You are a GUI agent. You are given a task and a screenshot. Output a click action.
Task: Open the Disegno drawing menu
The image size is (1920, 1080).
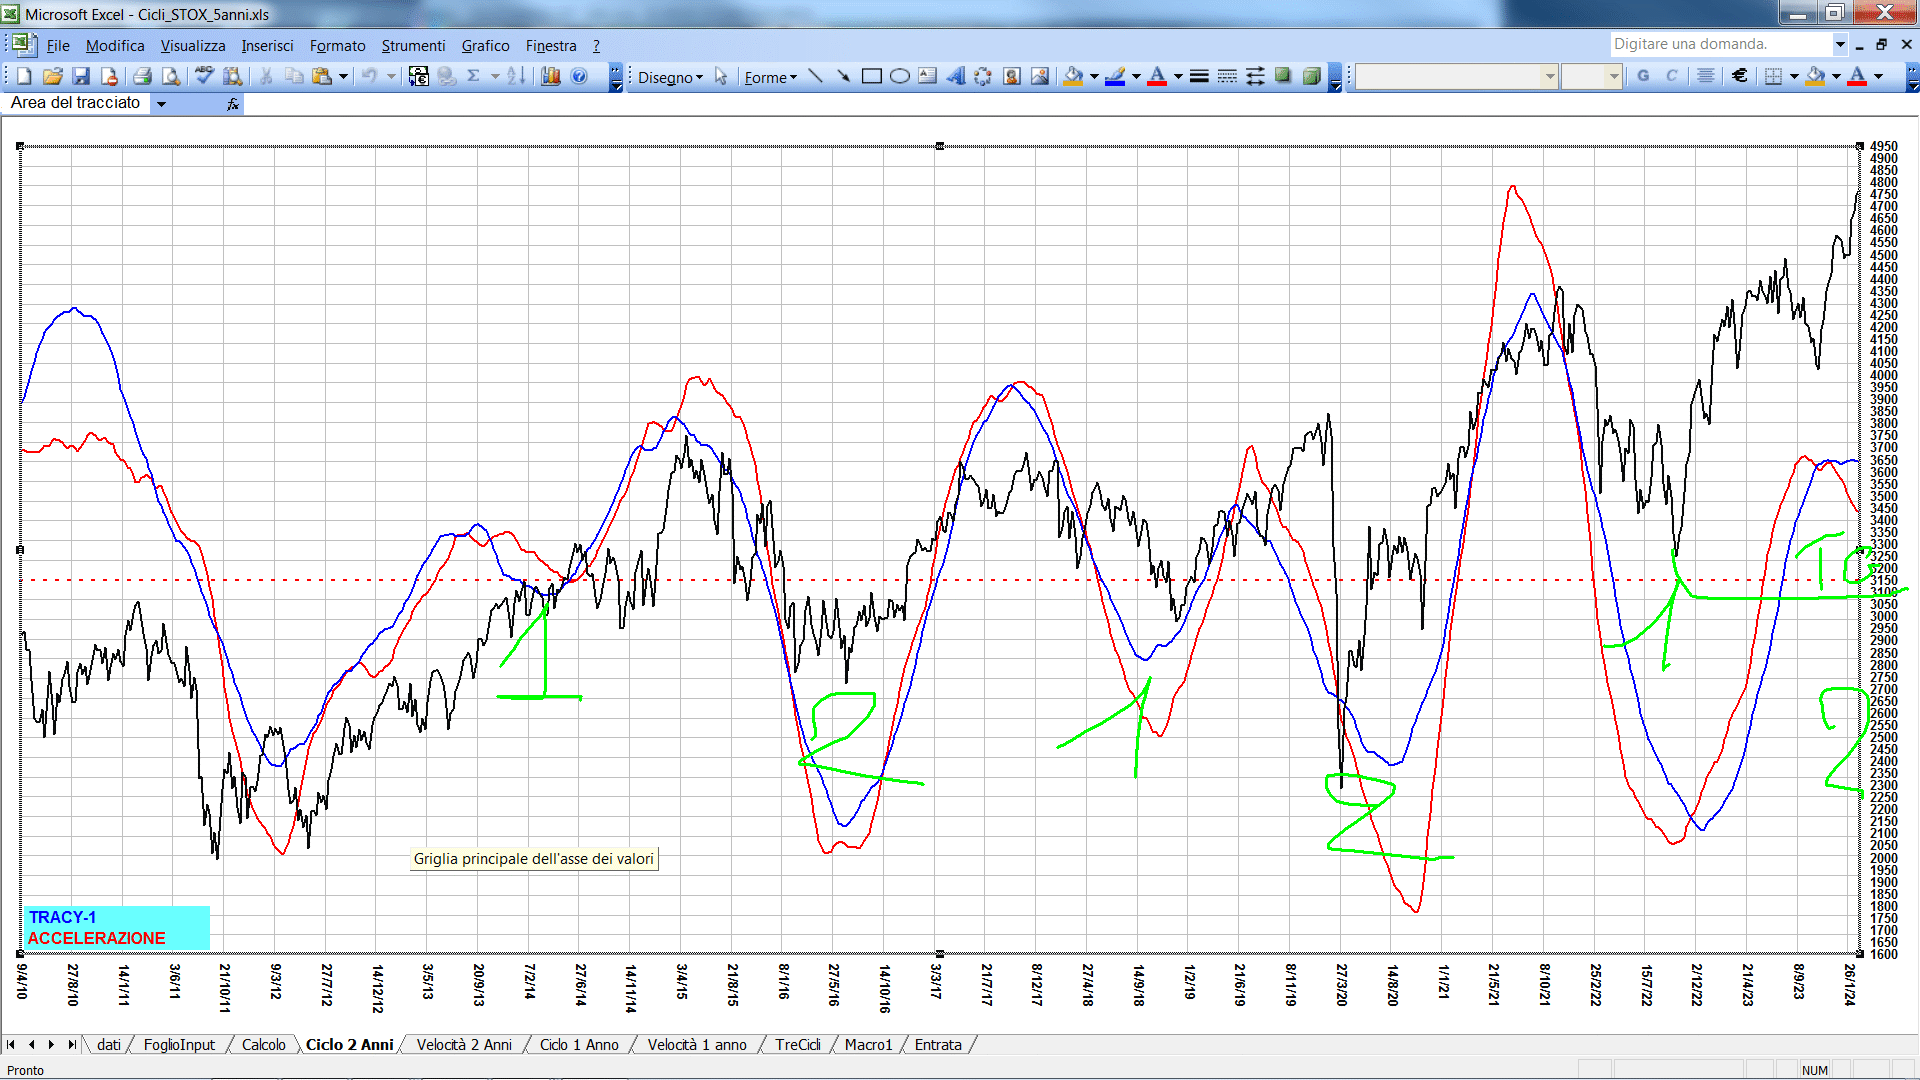pyautogui.click(x=670, y=77)
